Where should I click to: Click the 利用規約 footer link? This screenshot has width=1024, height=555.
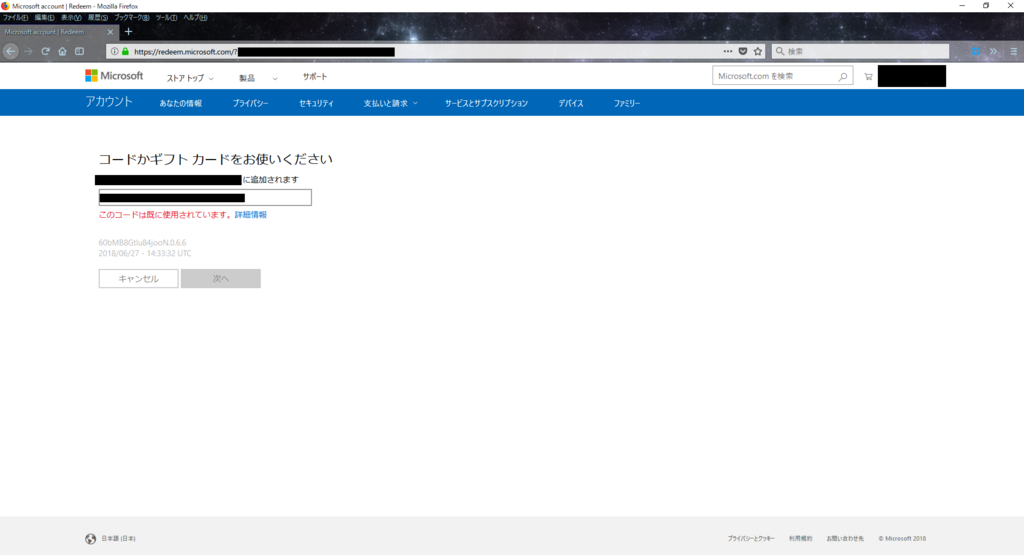[801, 539]
